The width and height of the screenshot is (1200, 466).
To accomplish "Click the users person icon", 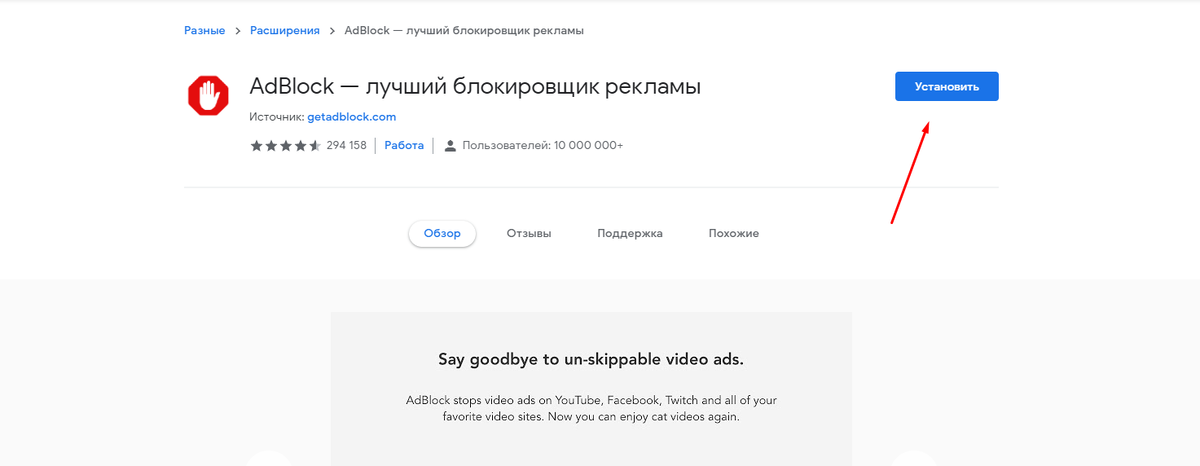I will [450, 146].
